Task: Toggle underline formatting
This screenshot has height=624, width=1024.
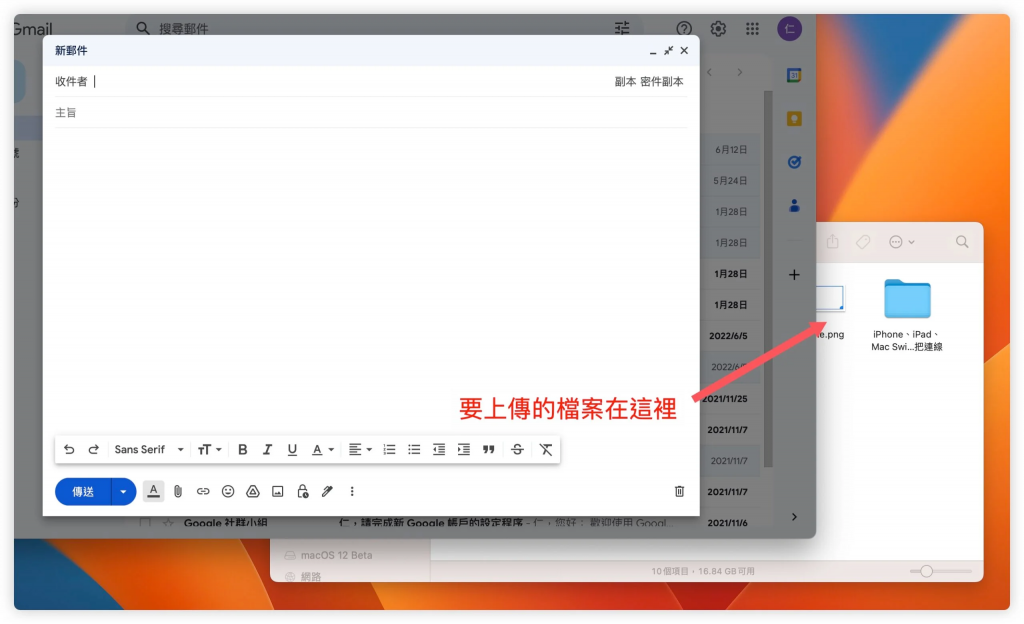Action: (x=292, y=449)
